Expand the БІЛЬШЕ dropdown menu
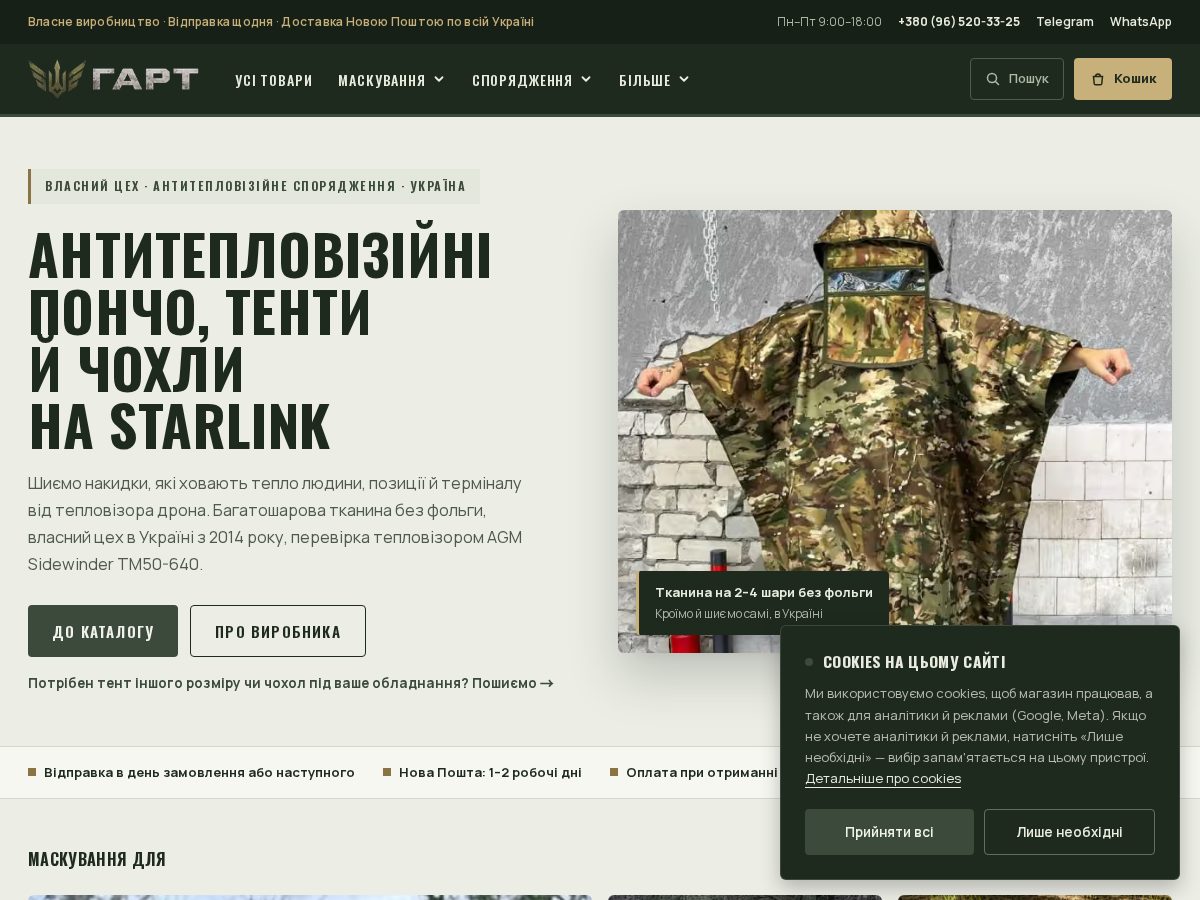The width and height of the screenshot is (1200, 900). tap(655, 80)
